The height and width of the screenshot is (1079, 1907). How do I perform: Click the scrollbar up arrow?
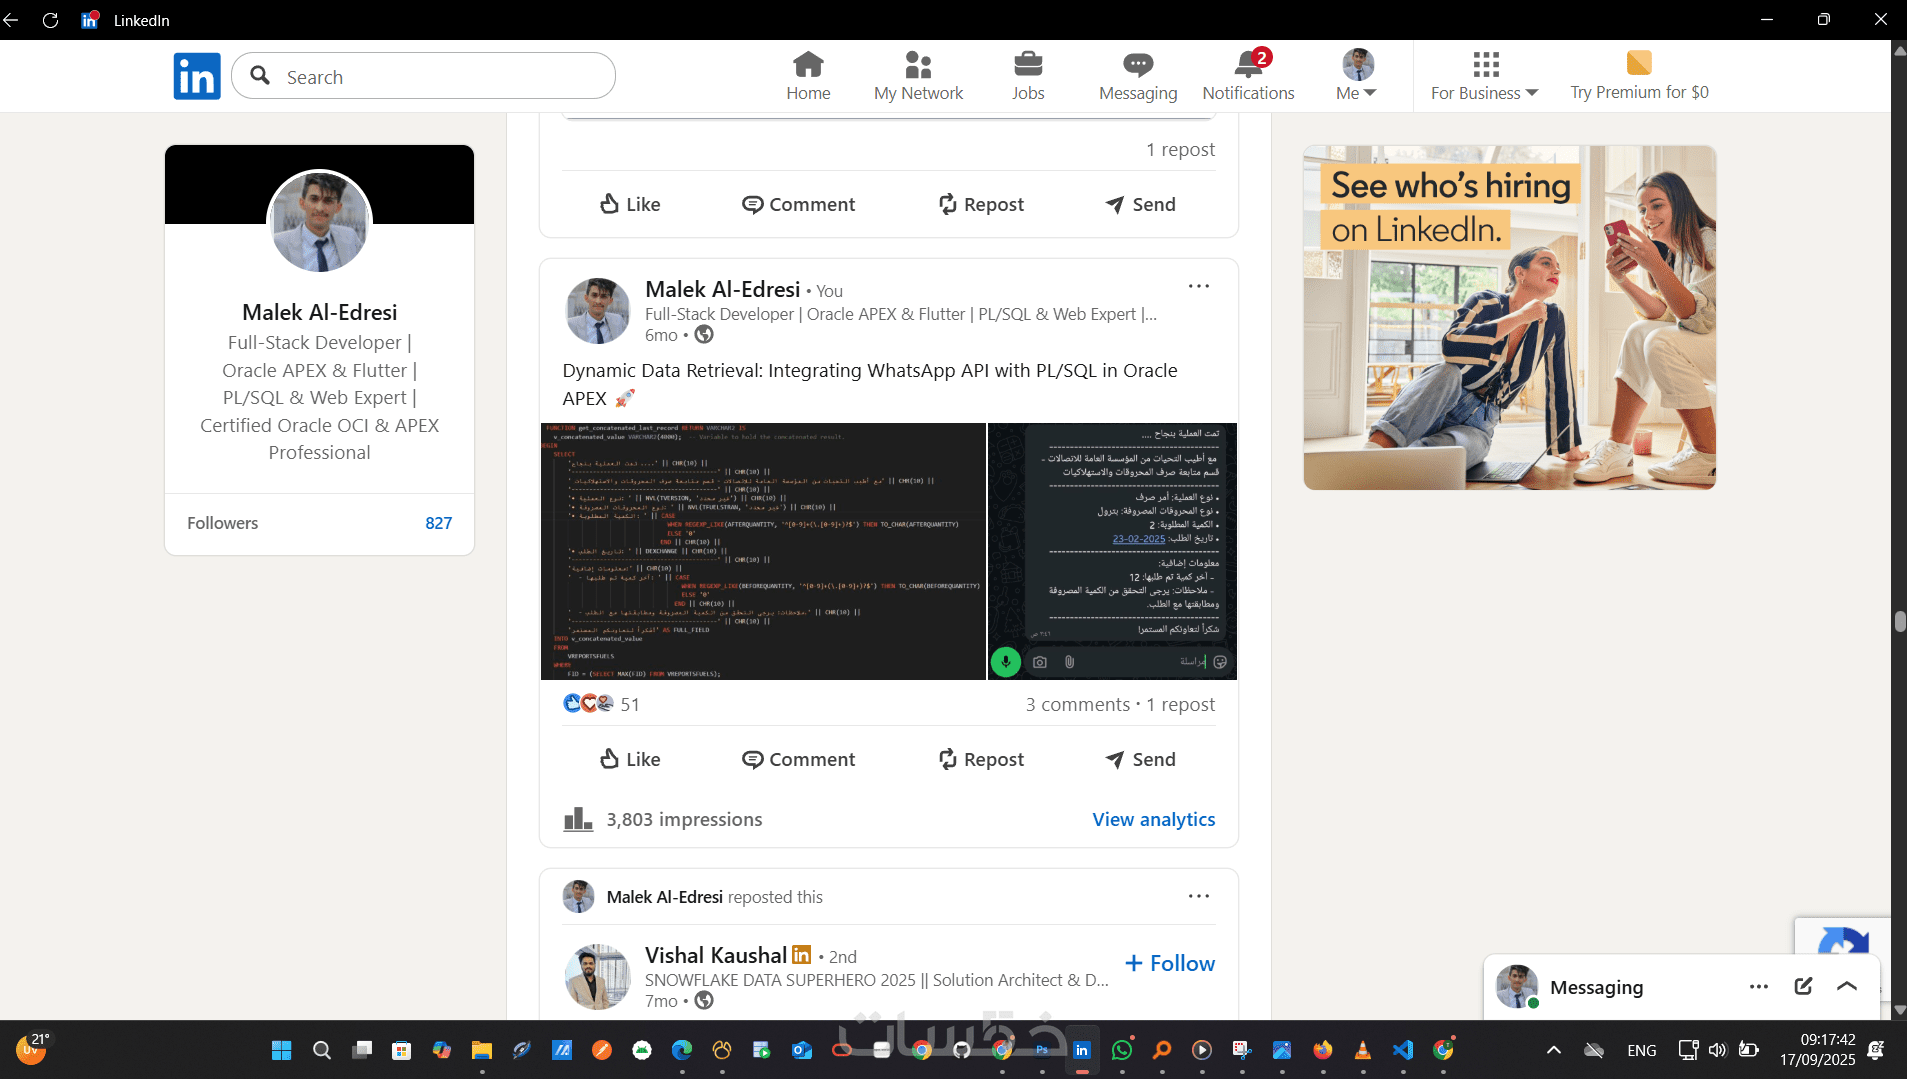pos(1899,49)
